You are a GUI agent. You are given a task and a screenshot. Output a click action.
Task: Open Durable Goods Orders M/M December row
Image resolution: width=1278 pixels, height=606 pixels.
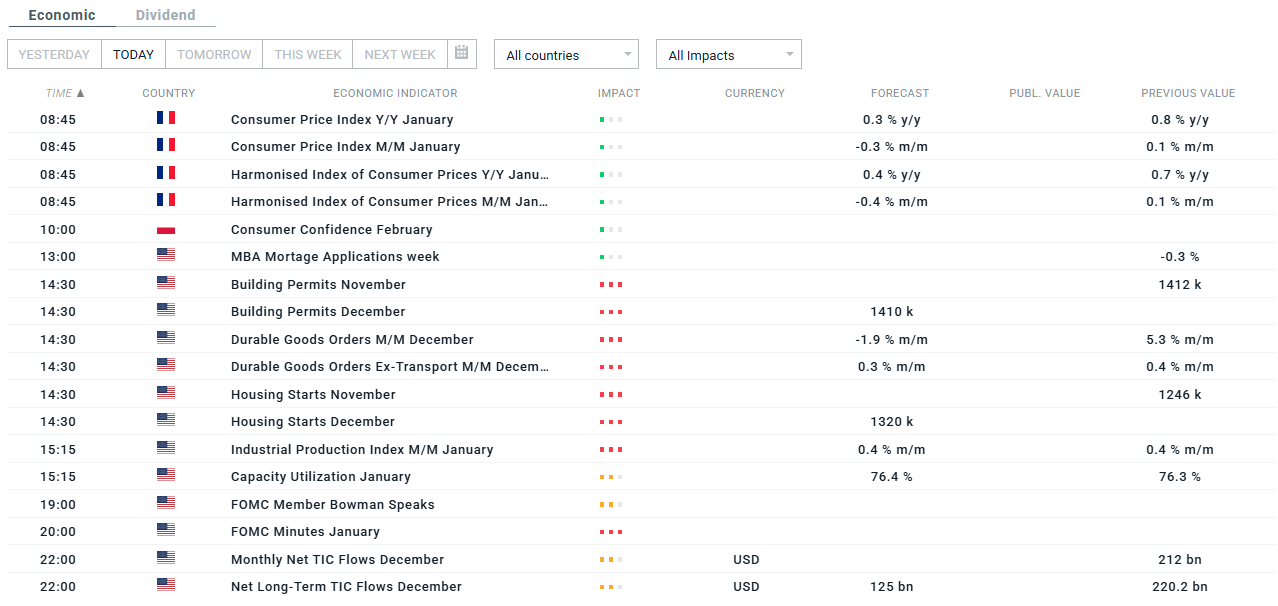click(x=352, y=339)
